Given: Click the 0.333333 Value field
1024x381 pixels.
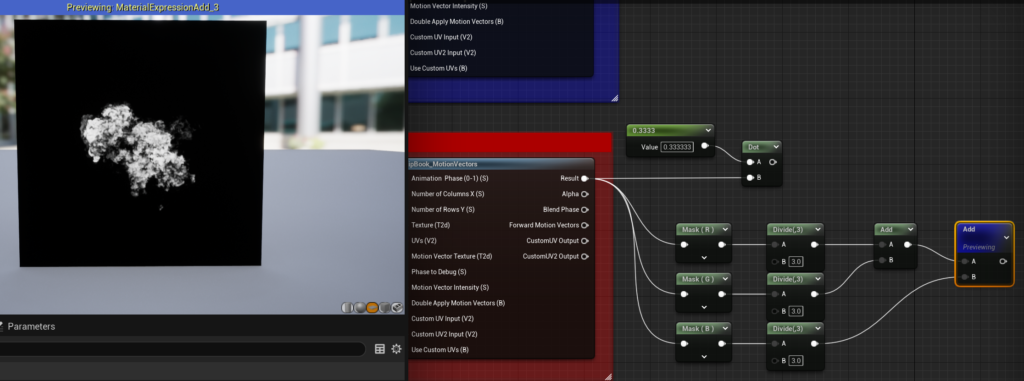Looking at the screenshot, I should click(678, 147).
